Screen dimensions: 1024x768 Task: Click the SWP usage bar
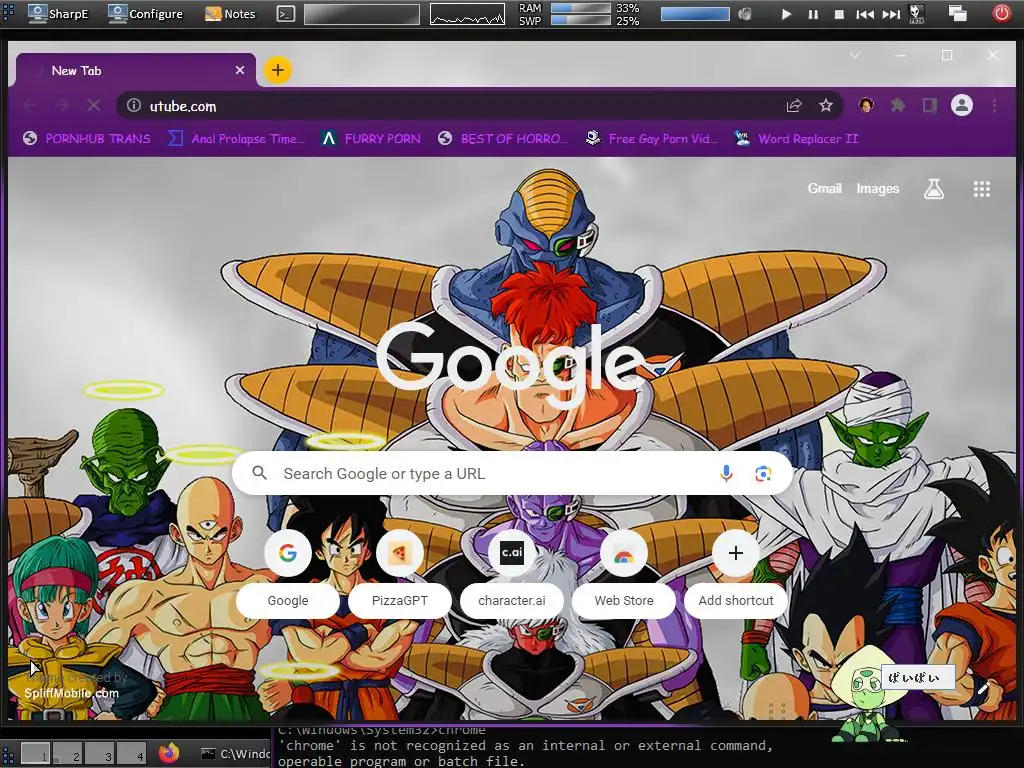(x=581, y=20)
